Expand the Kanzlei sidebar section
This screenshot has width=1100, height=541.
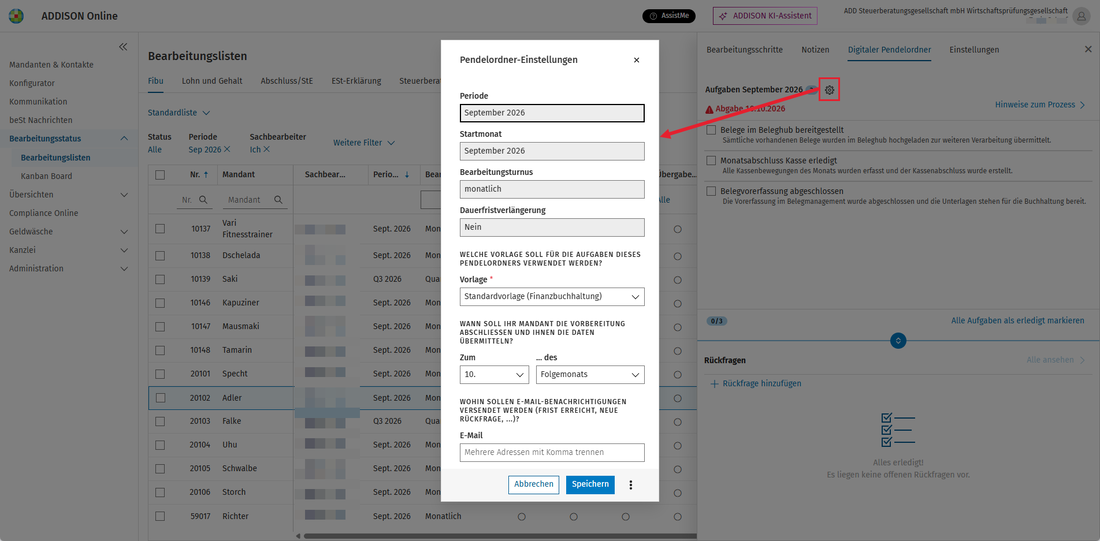point(124,250)
